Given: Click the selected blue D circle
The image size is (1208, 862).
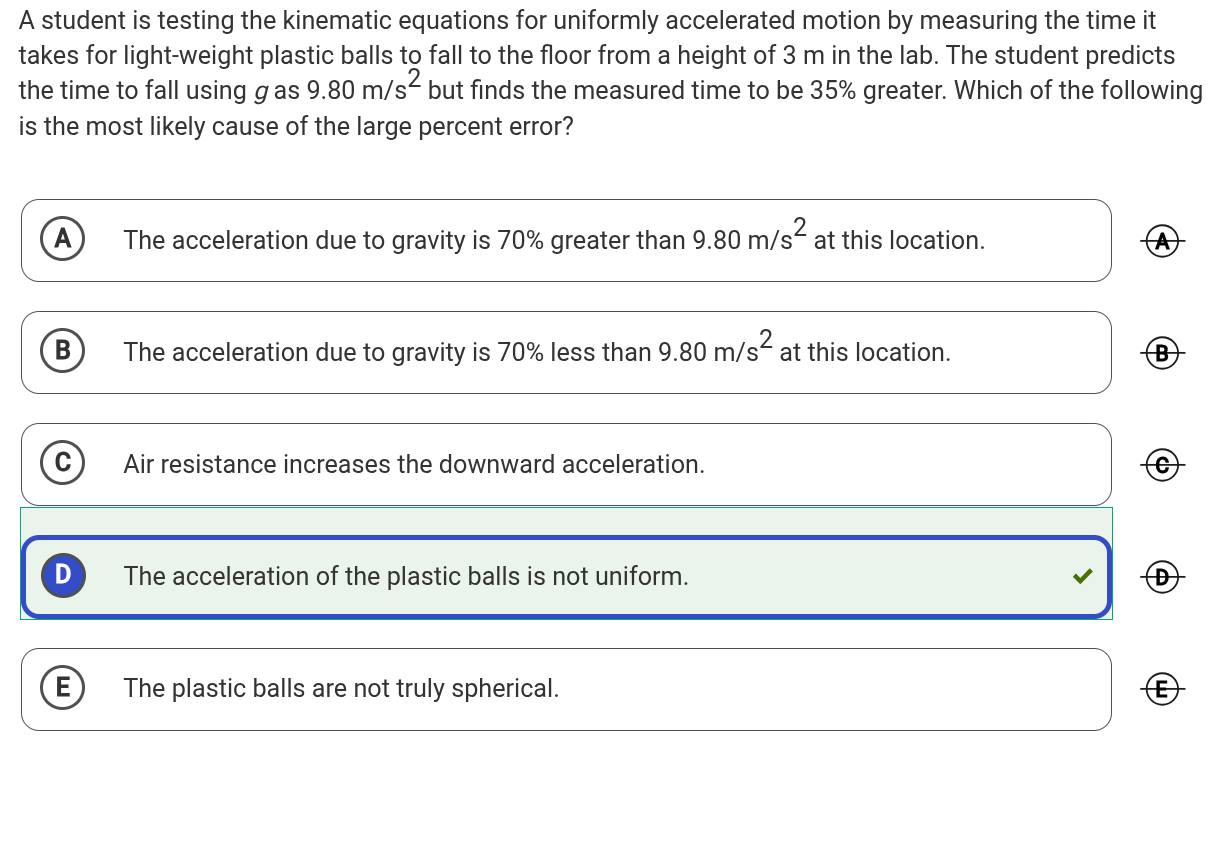Looking at the screenshot, I should coord(63,575).
